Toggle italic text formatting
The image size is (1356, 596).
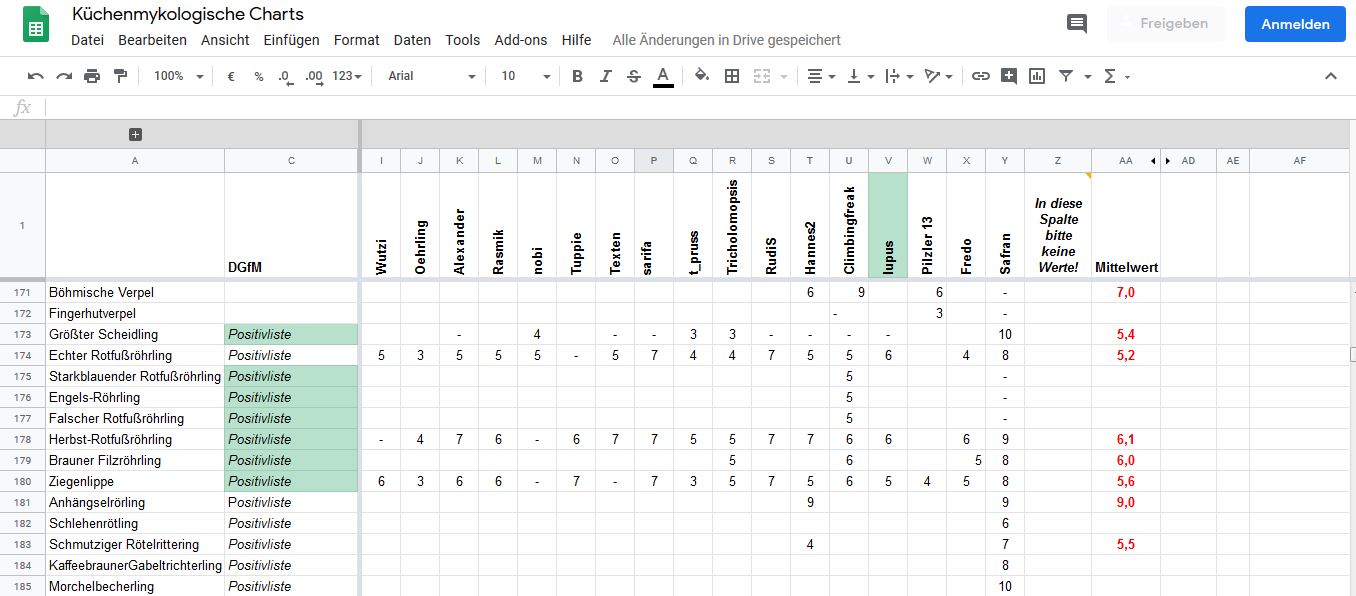[605, 76]
